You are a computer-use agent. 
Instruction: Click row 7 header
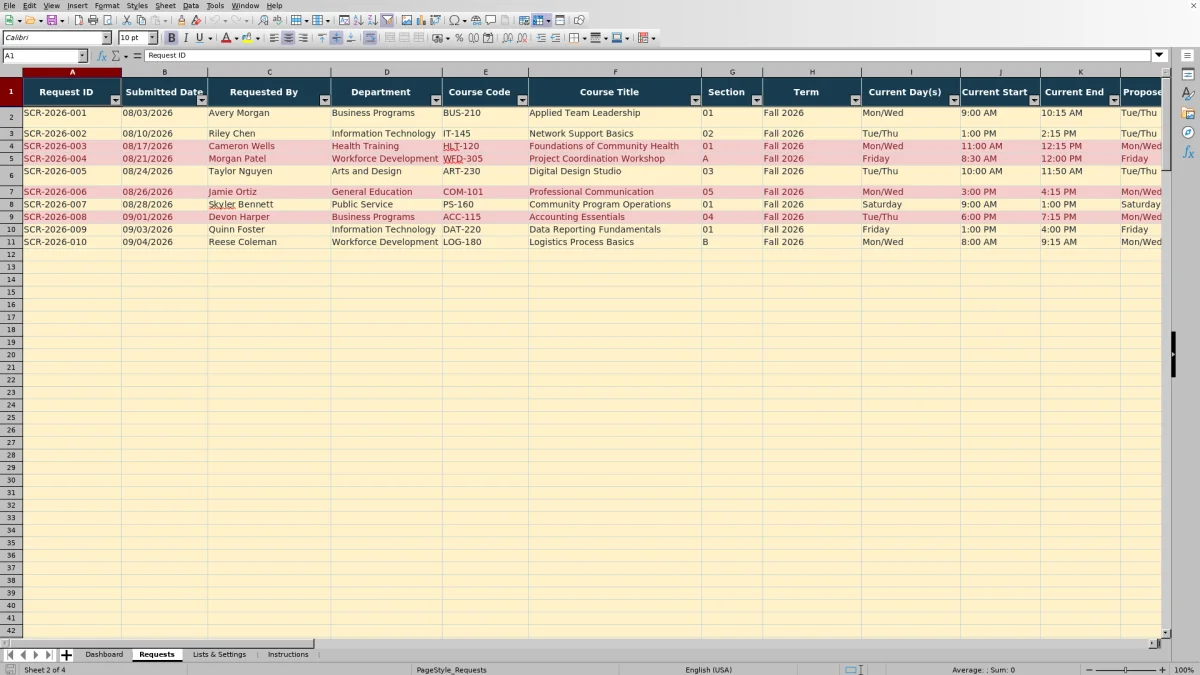pyautogui.click(x=11, y=192)
